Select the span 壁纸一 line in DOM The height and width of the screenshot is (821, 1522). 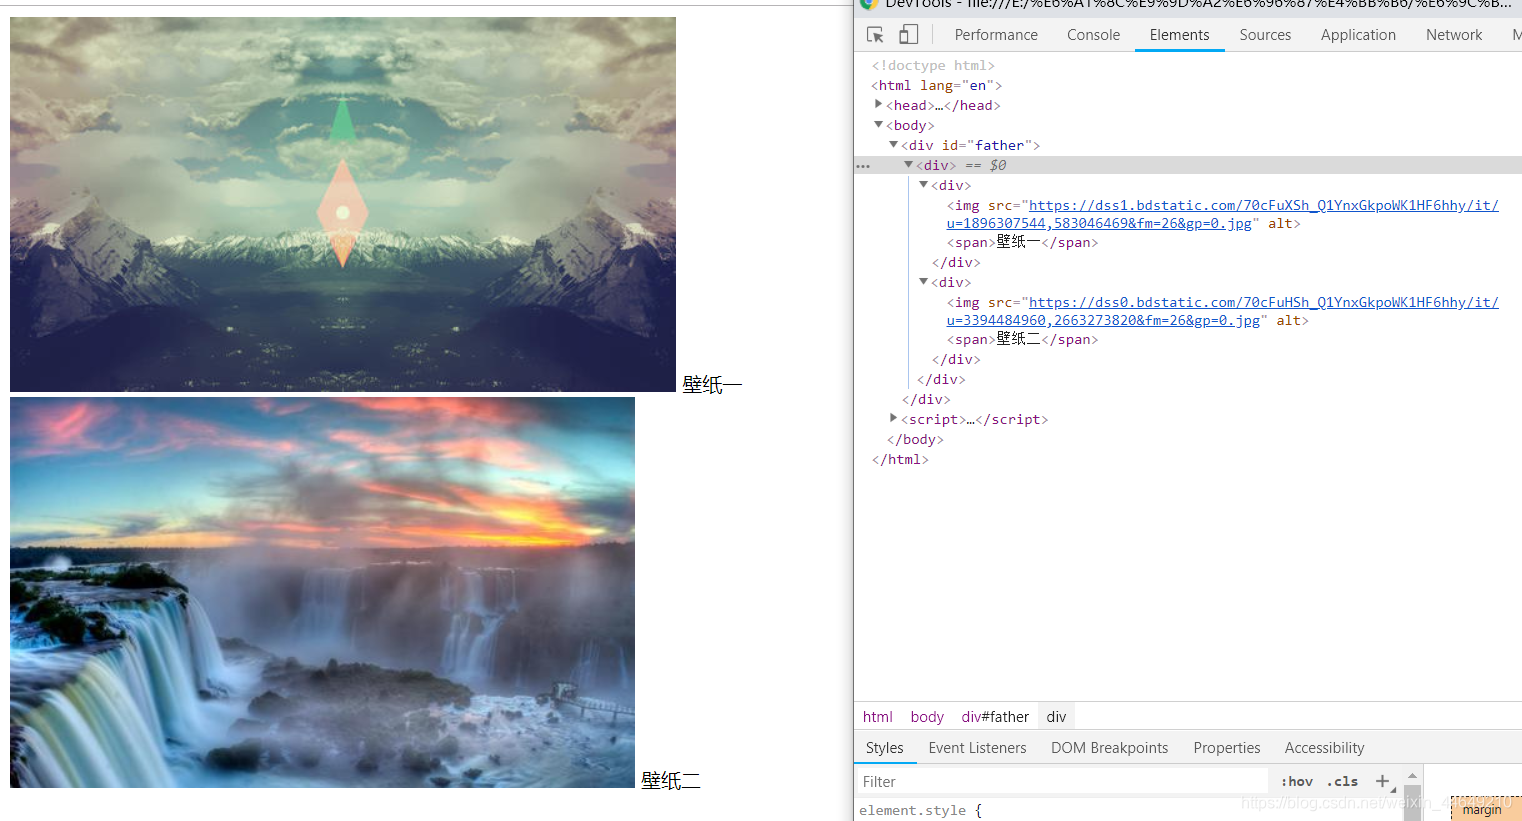(1022, 243)
